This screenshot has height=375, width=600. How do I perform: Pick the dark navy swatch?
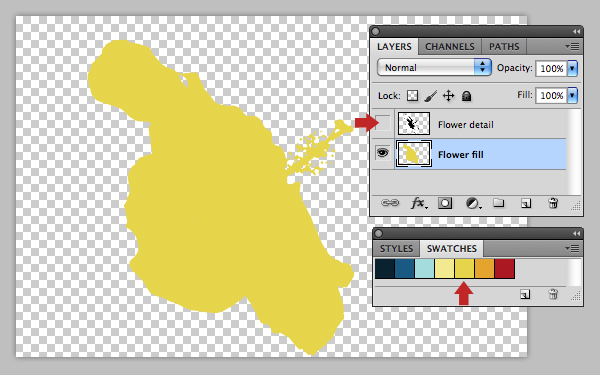(385, 269)
